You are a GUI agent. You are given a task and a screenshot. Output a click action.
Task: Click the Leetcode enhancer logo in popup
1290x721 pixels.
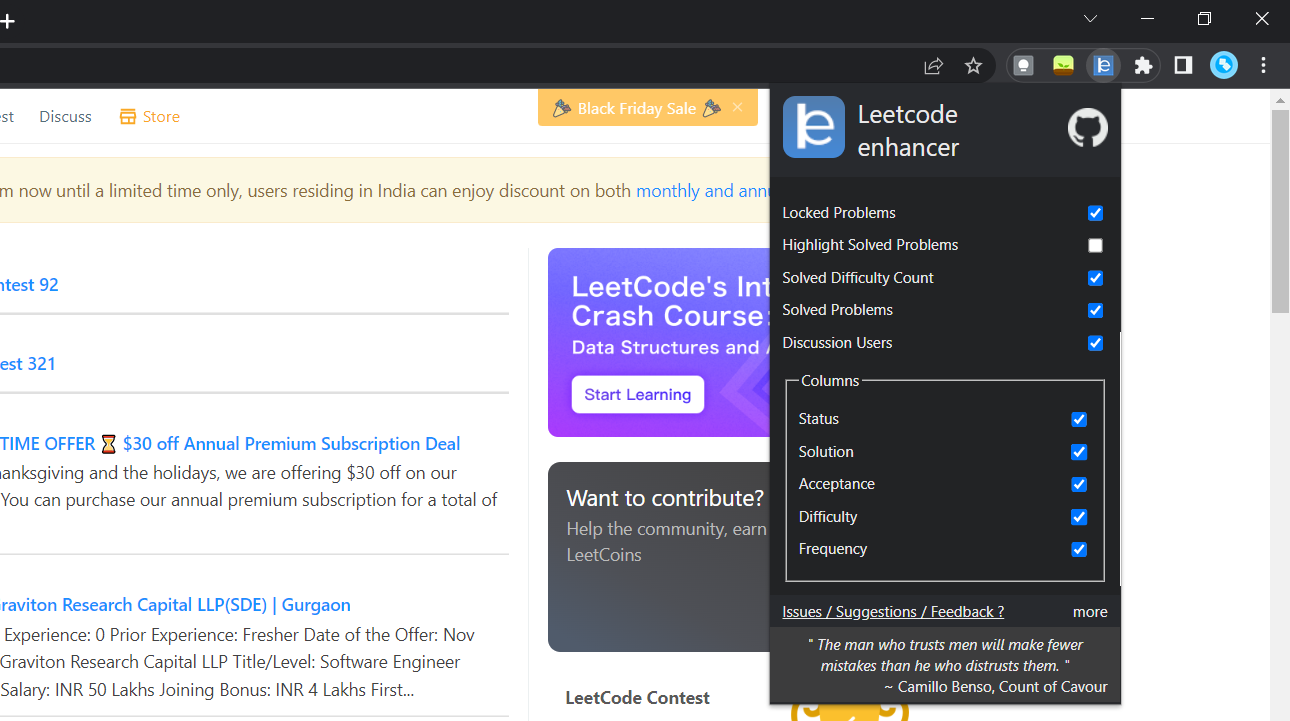pyautogui.click(x=814, y=127)
